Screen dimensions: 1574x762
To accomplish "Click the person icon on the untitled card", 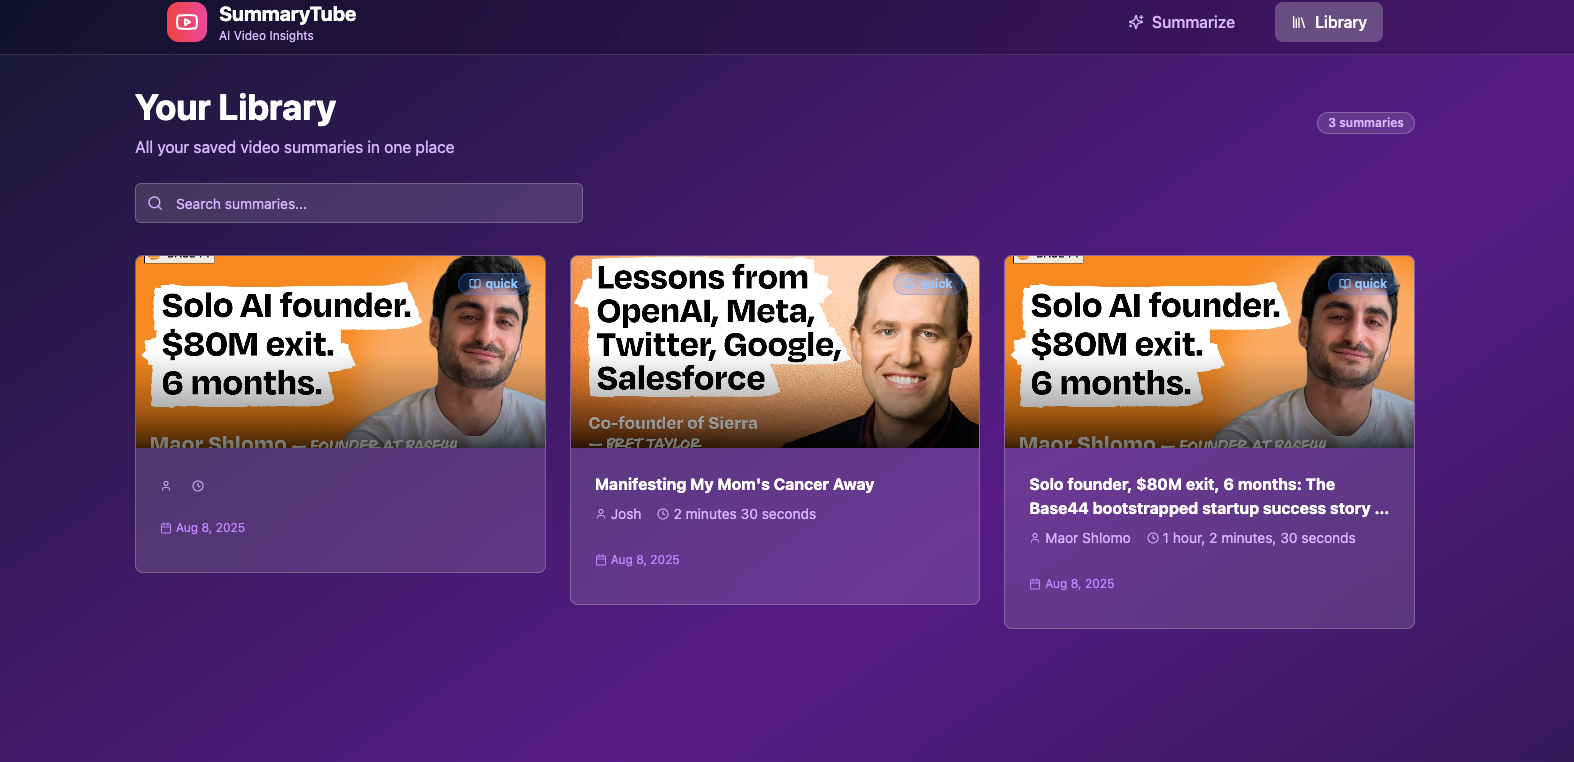I will (166, 486).
